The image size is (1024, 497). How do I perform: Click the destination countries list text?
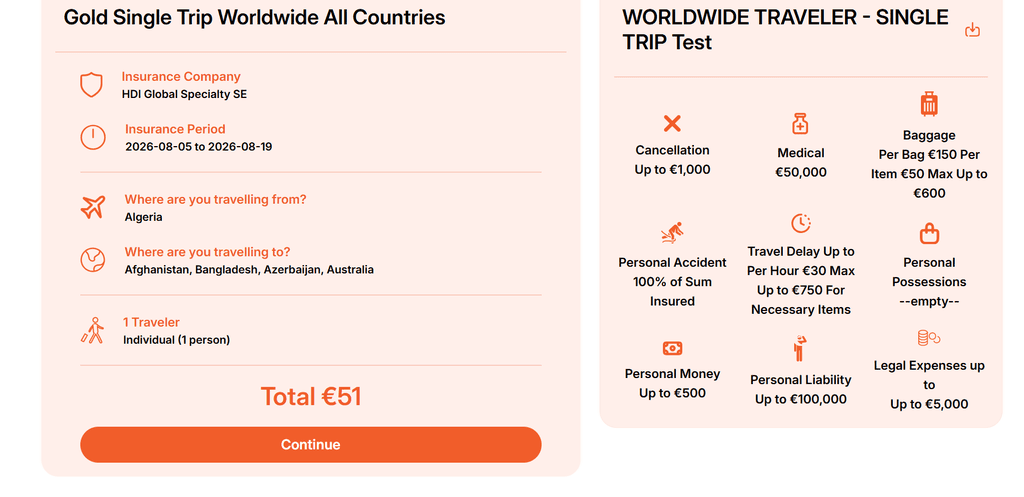pos(249,270)
